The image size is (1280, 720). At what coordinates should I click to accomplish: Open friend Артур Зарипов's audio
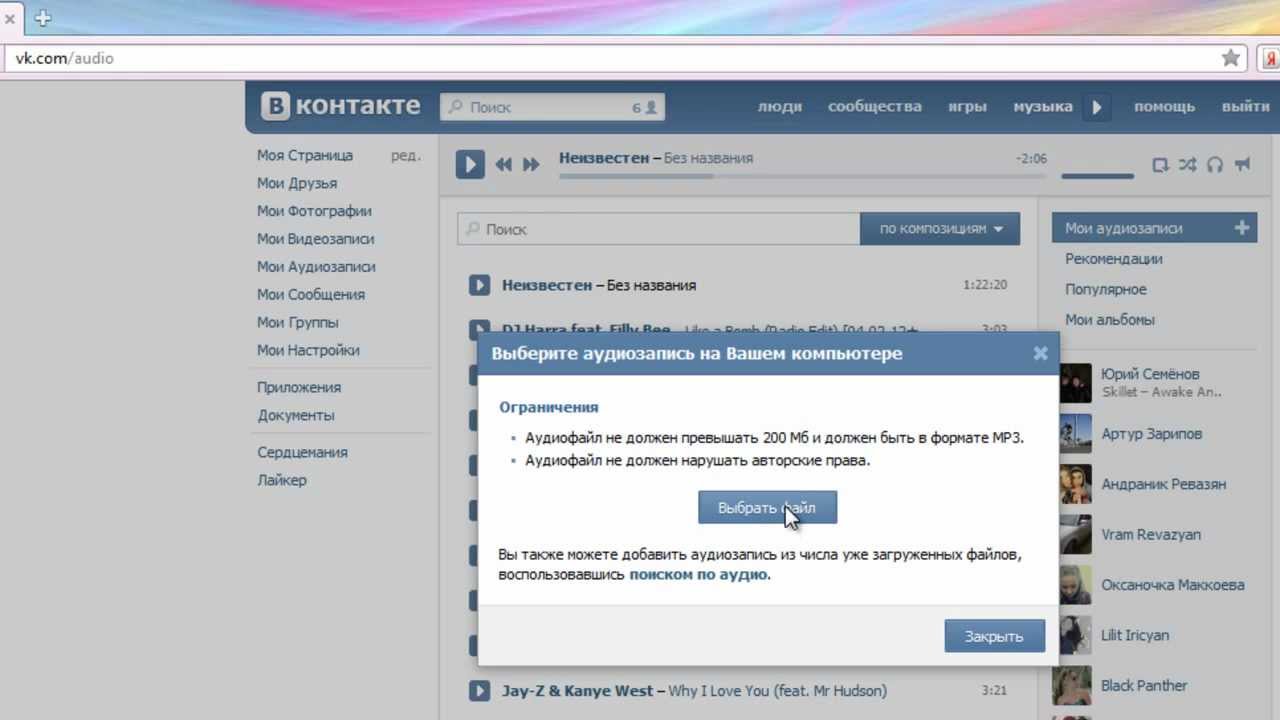[x=1152, y=434]
